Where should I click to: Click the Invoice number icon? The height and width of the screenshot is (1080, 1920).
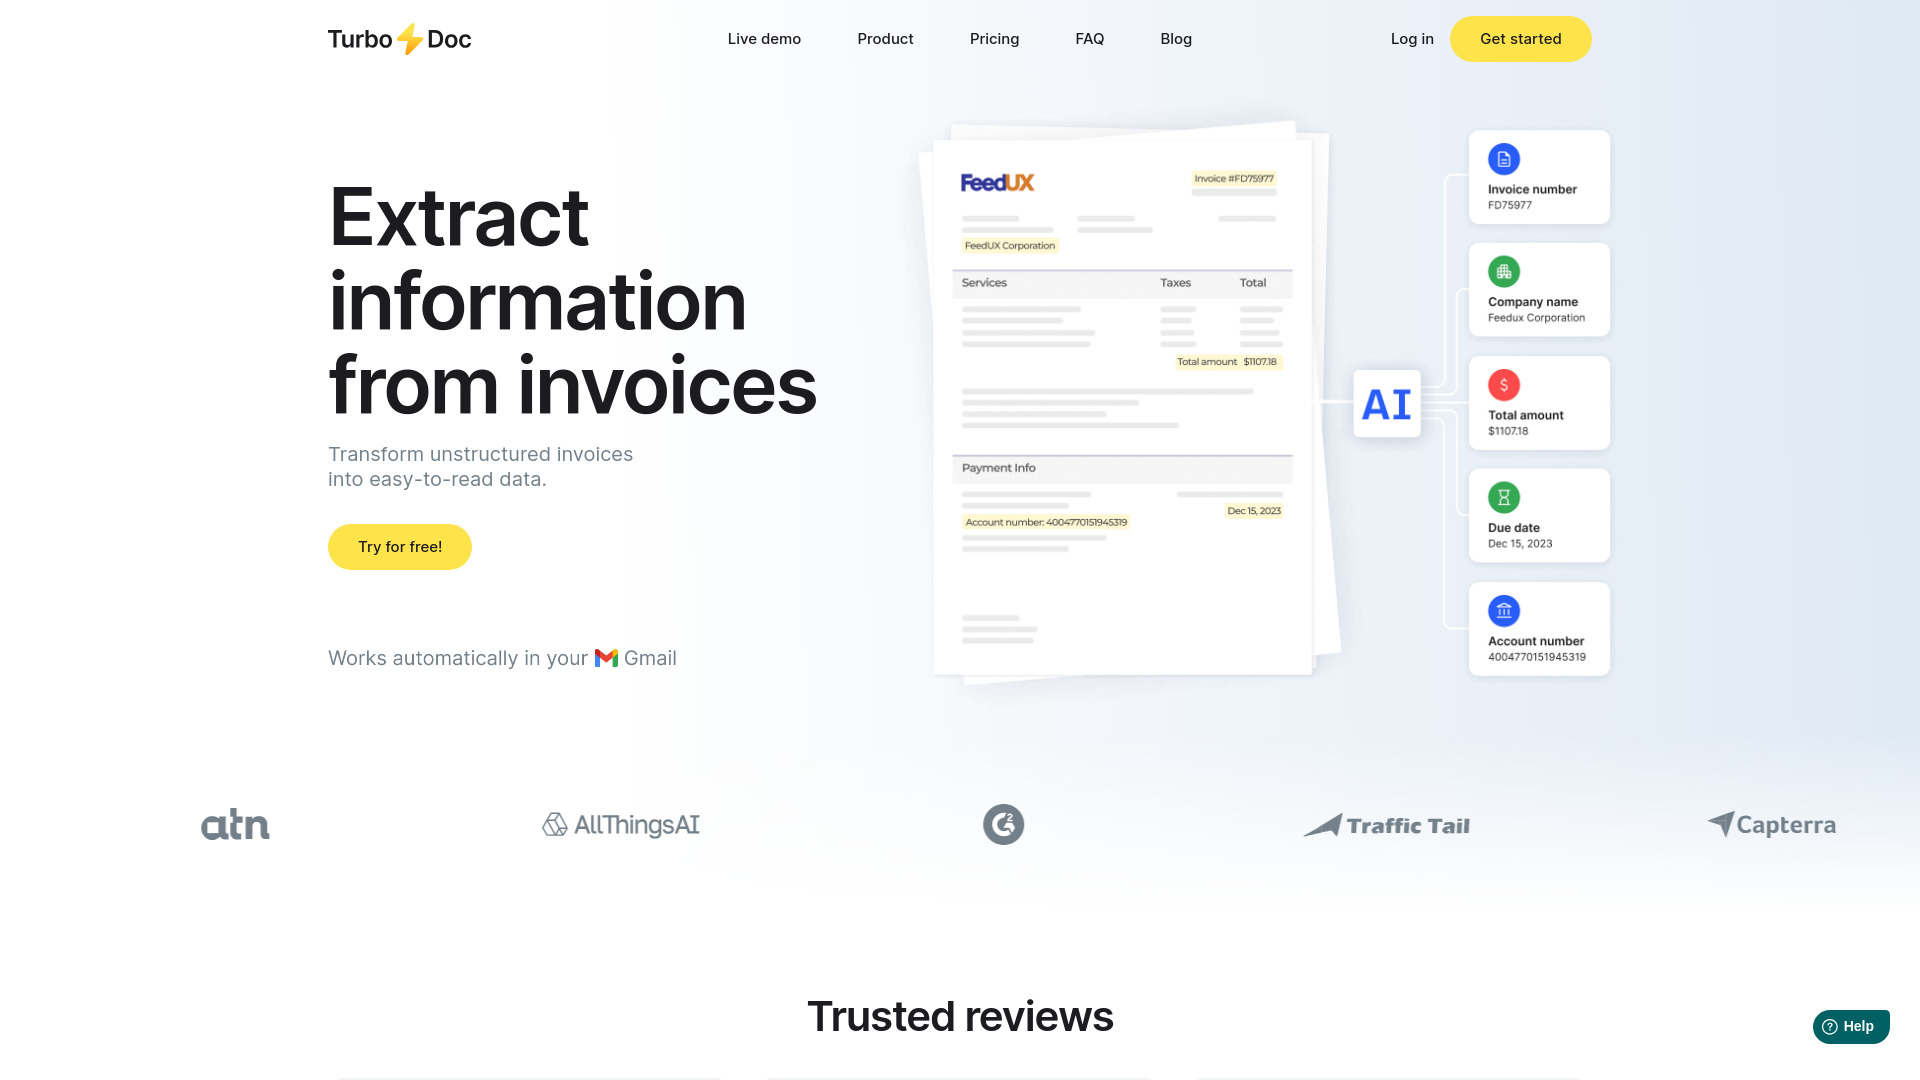click(1503, 158)
